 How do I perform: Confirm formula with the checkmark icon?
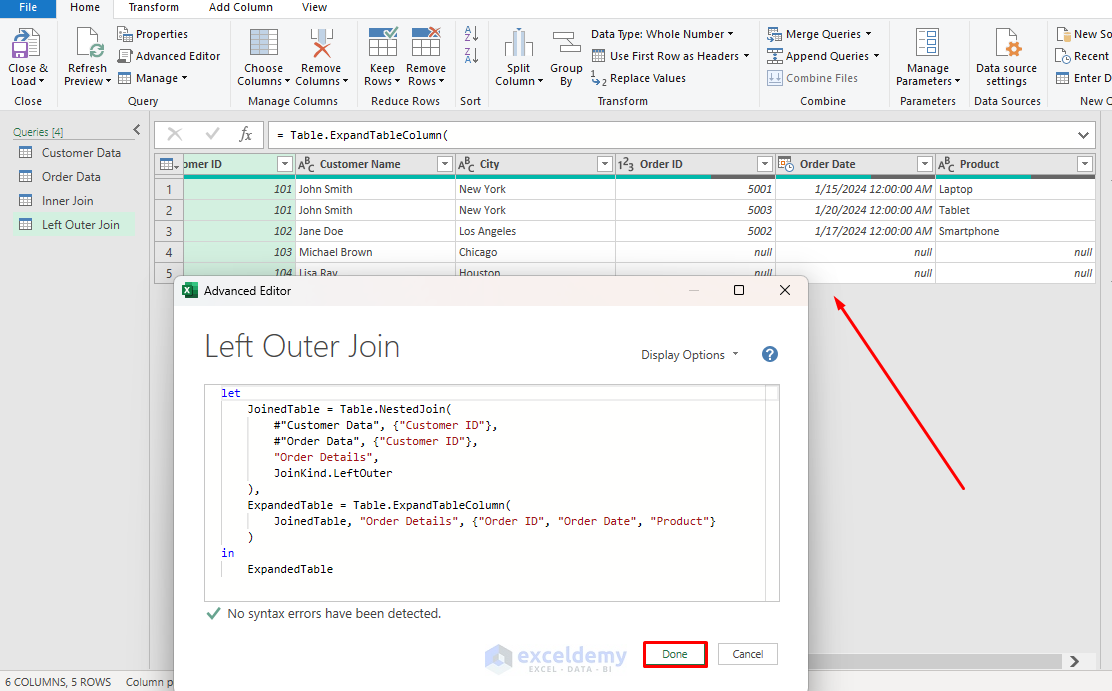(x=211, y=134)
